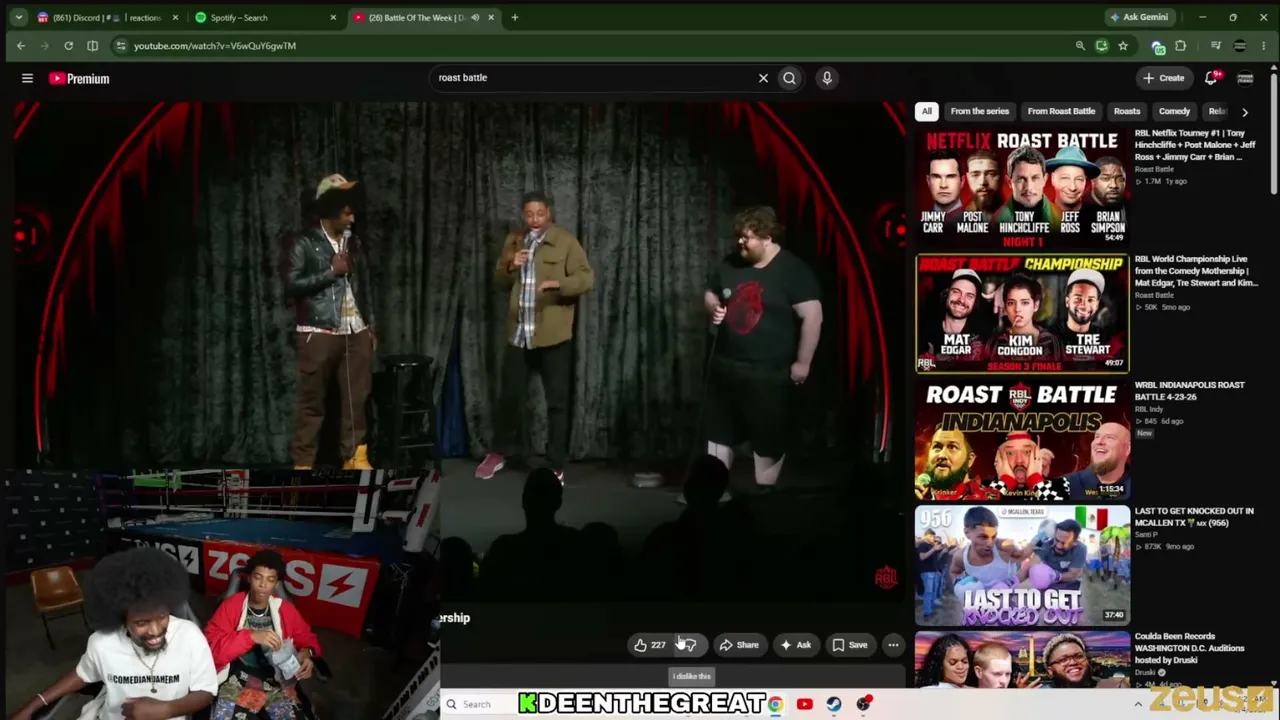Click the Ask button below video
Screen dimensions: 1280x720
(x=795, y=645)
